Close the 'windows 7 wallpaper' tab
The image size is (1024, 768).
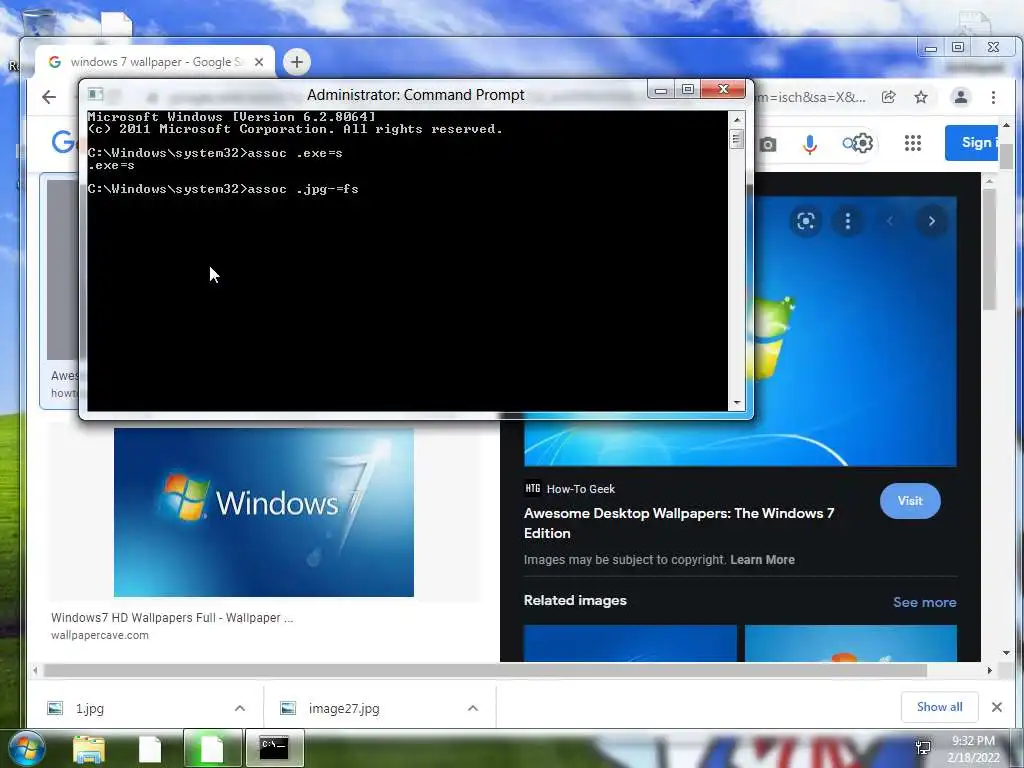pos(259,62)
